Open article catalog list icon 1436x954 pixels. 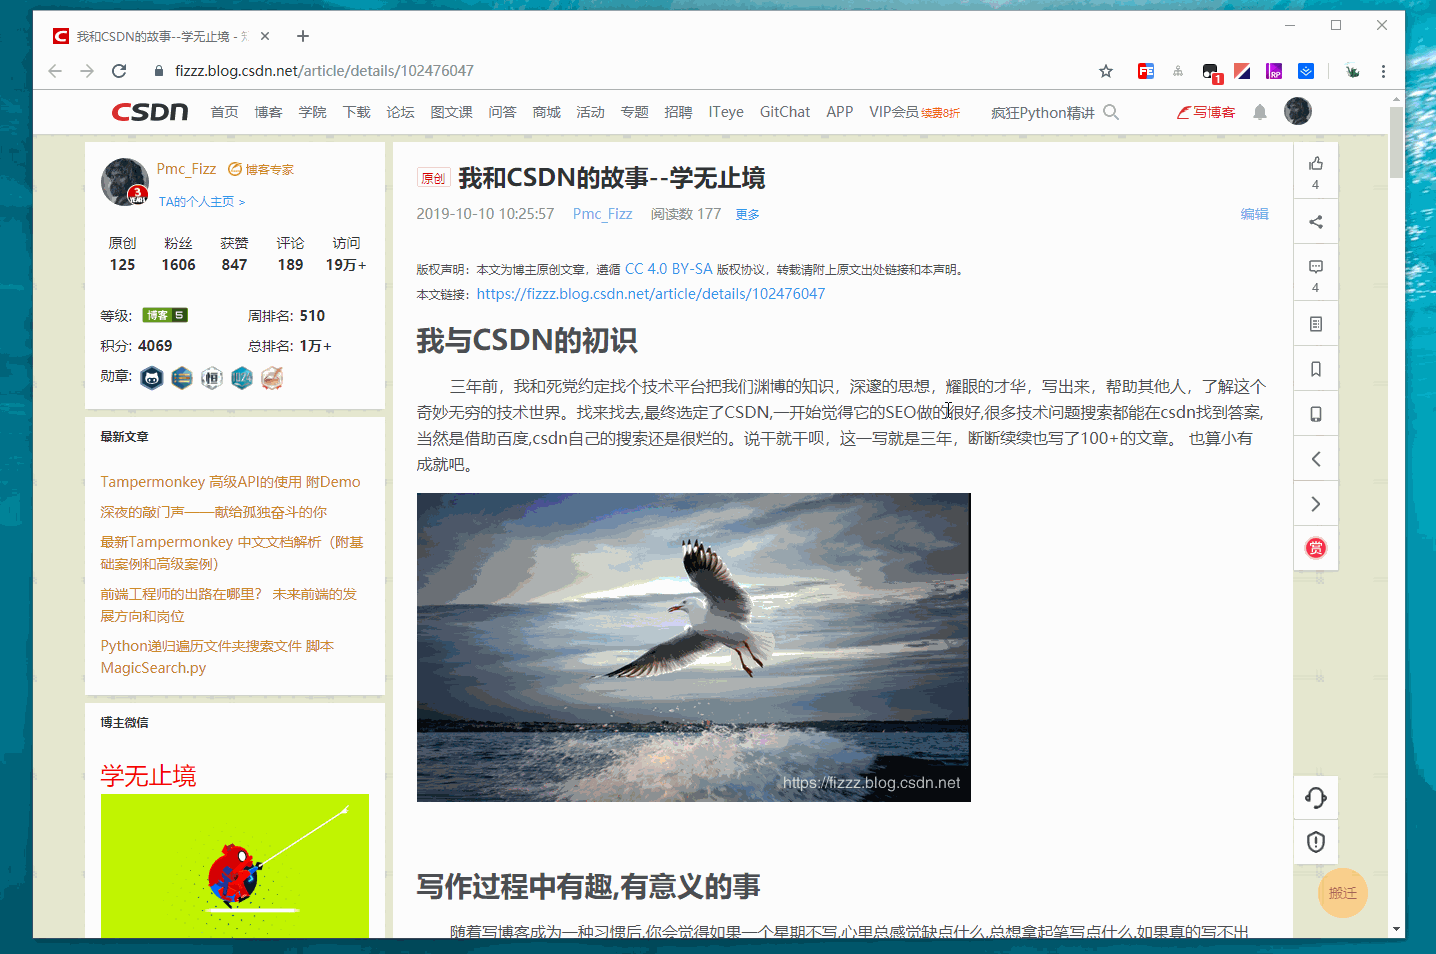(x=1316, y=324)
